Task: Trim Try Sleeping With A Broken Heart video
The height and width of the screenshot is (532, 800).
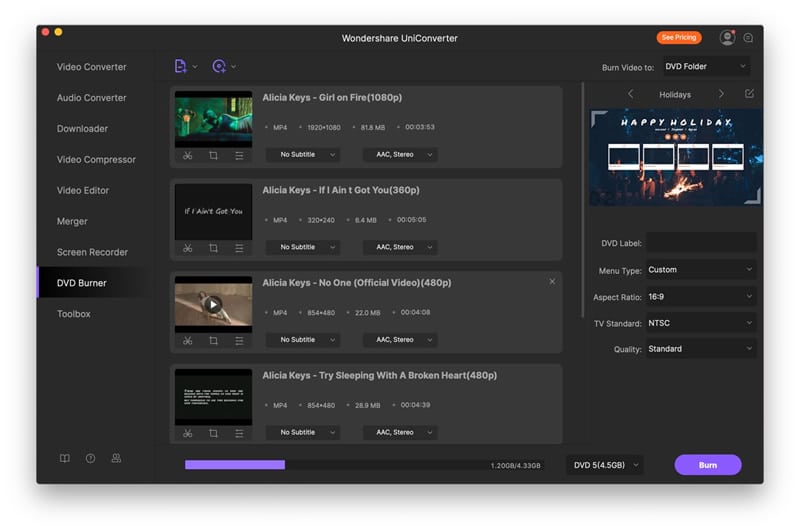Action: (188, 434)
